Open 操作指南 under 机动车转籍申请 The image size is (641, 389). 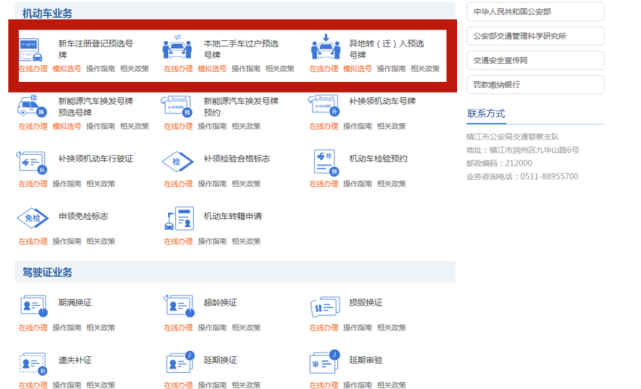coord(212,241)
